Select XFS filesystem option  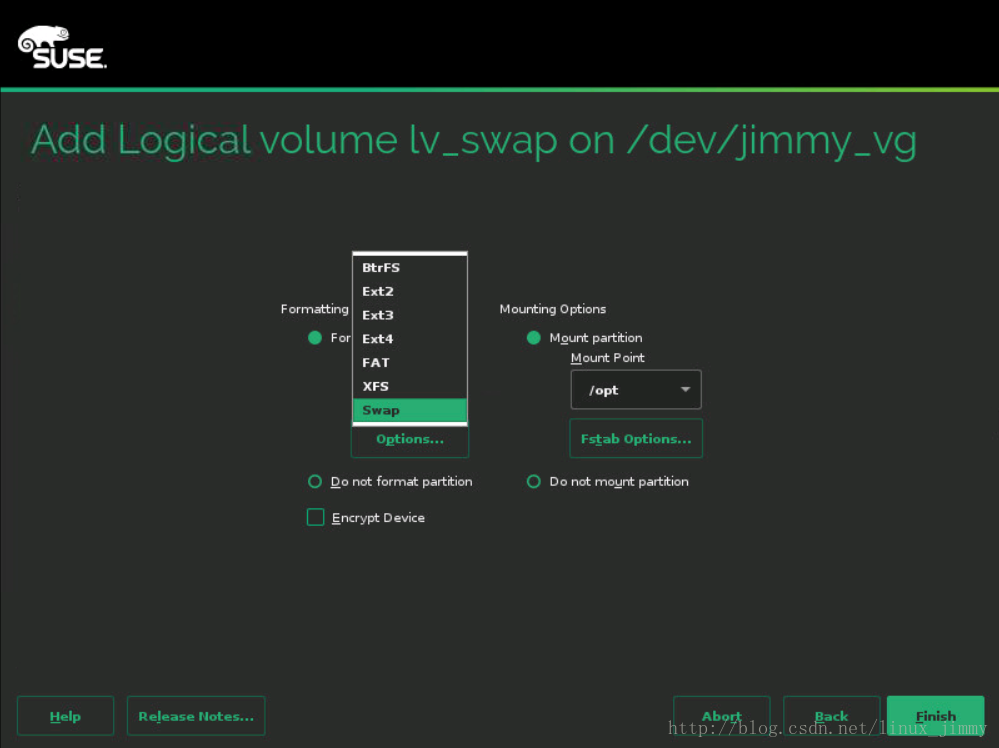coord(410,386)
